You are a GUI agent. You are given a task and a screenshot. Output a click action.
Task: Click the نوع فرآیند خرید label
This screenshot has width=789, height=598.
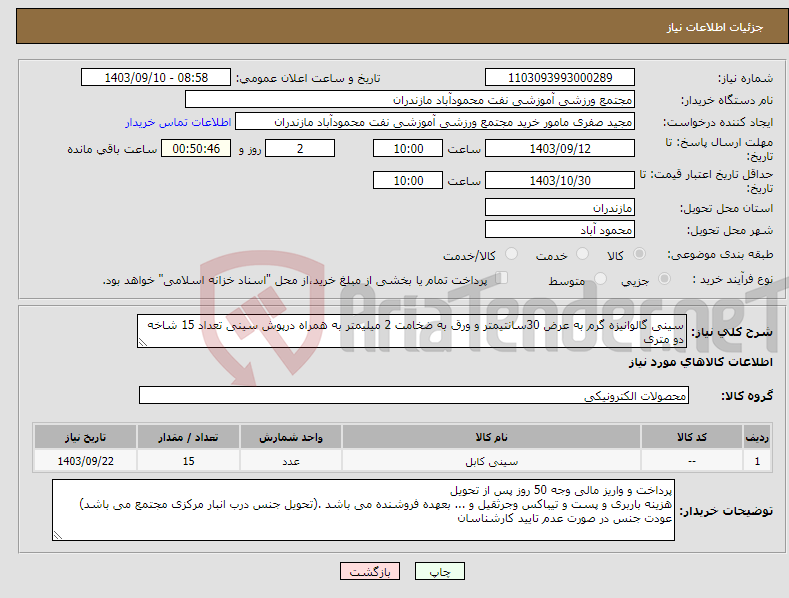coord(733,279)
